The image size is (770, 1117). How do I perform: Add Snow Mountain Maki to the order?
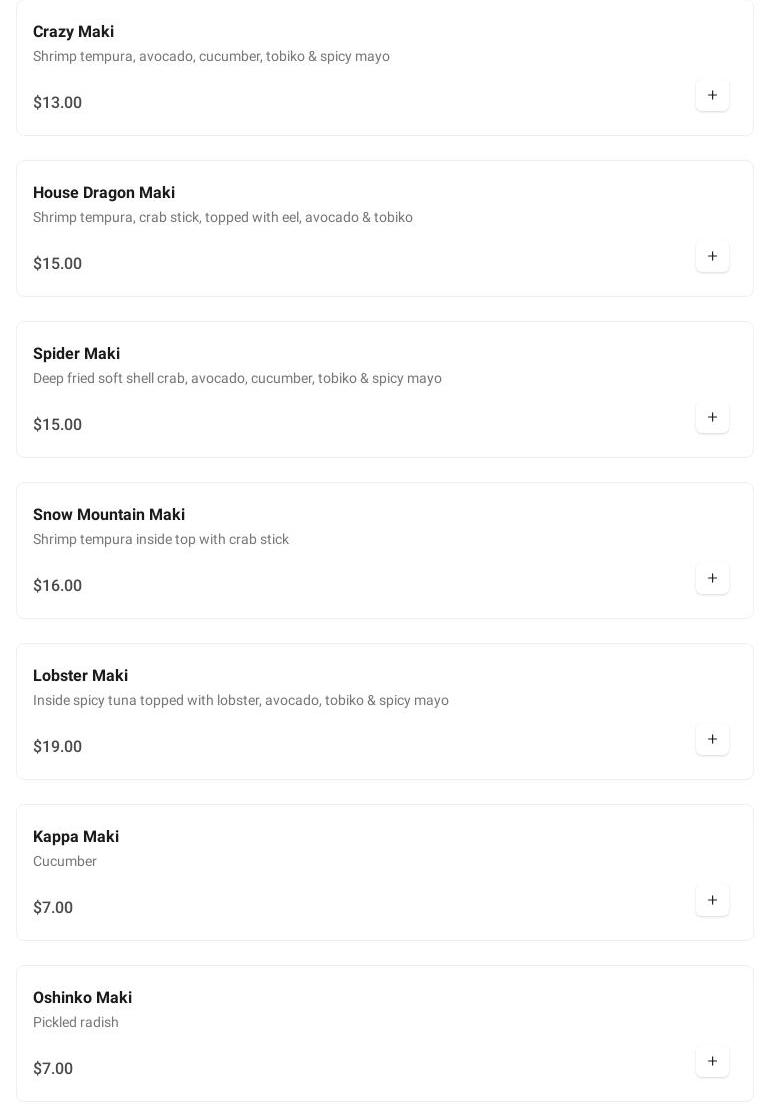tap(712, 578)
